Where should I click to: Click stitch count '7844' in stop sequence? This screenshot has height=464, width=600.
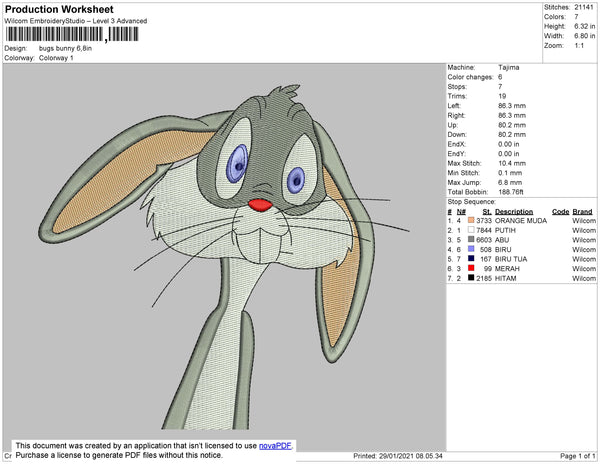click(484, 230)
